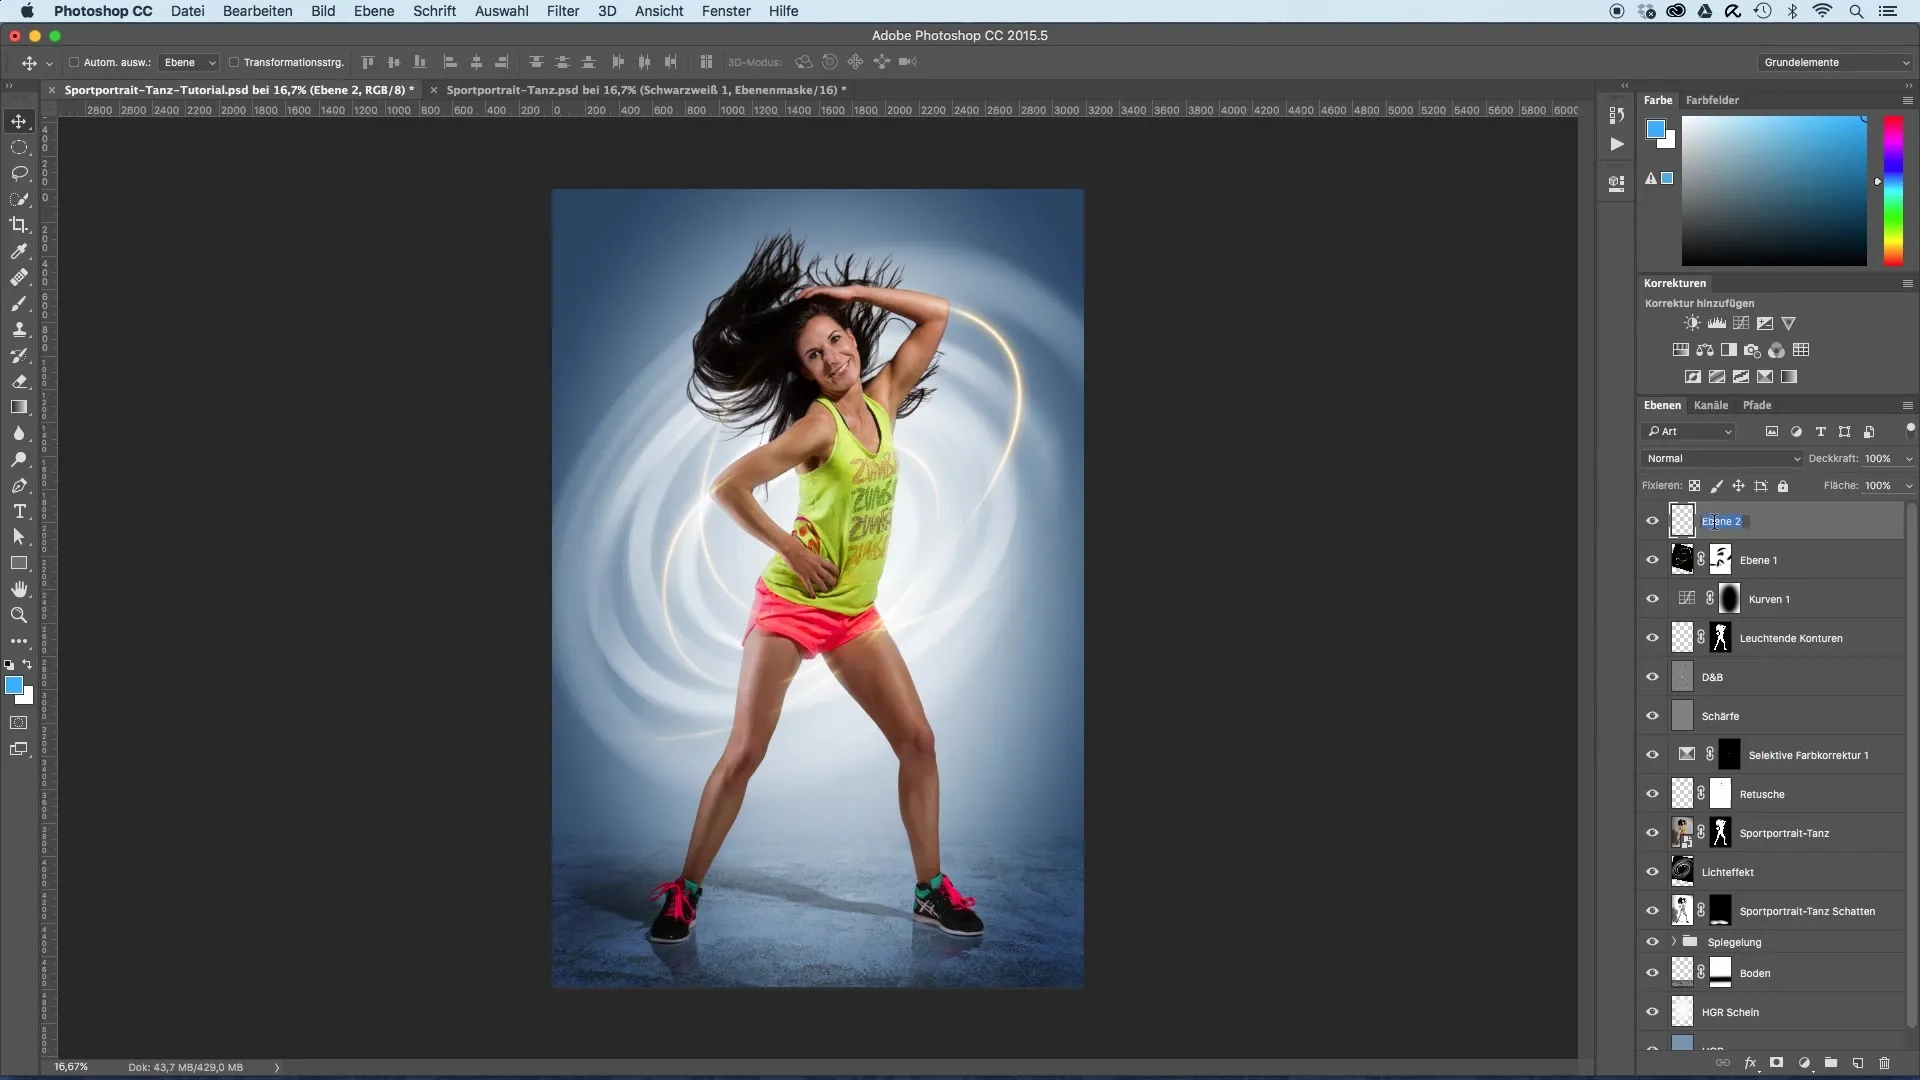Select the Pen tool
Image resolution: width=1920 pixels, height=1080 pixels.
pyautogui.click(x=19, y=485)
